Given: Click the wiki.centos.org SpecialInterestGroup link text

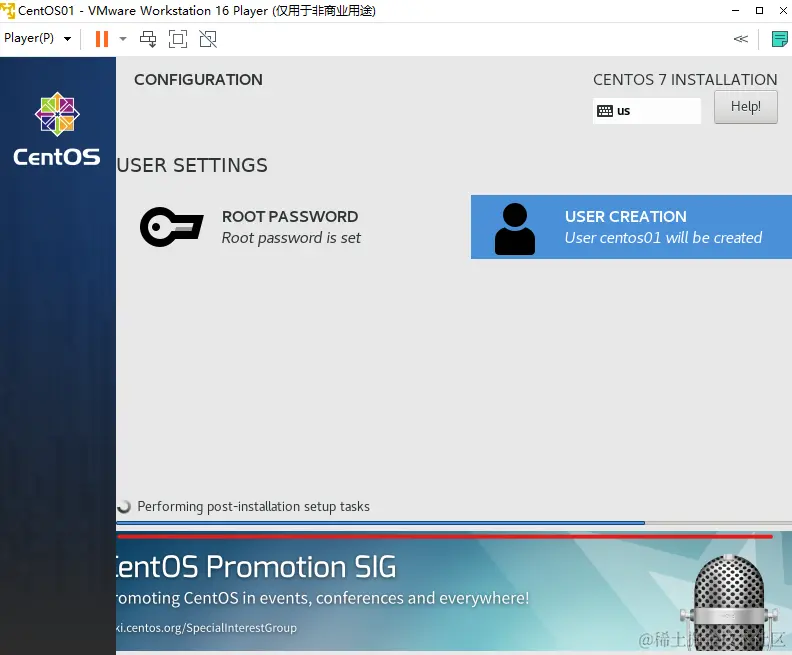Looking at the screenshot, I should tap(206, 628).
